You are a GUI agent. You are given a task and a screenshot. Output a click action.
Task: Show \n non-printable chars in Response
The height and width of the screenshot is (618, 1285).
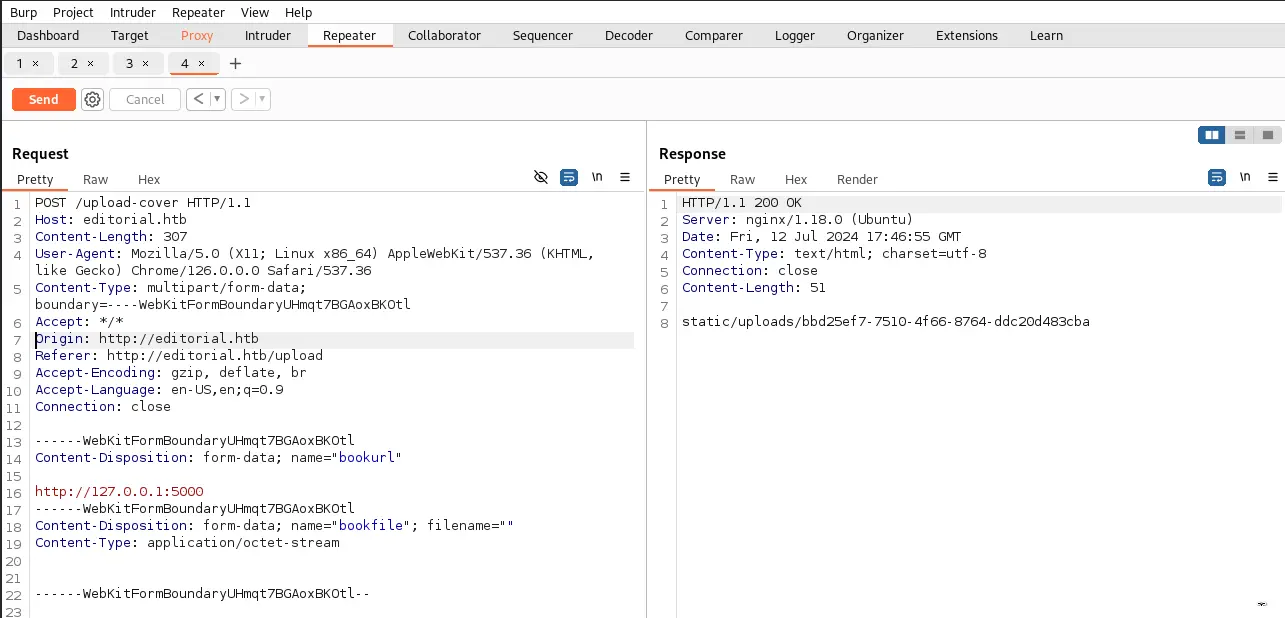(x=1245, y=177)
